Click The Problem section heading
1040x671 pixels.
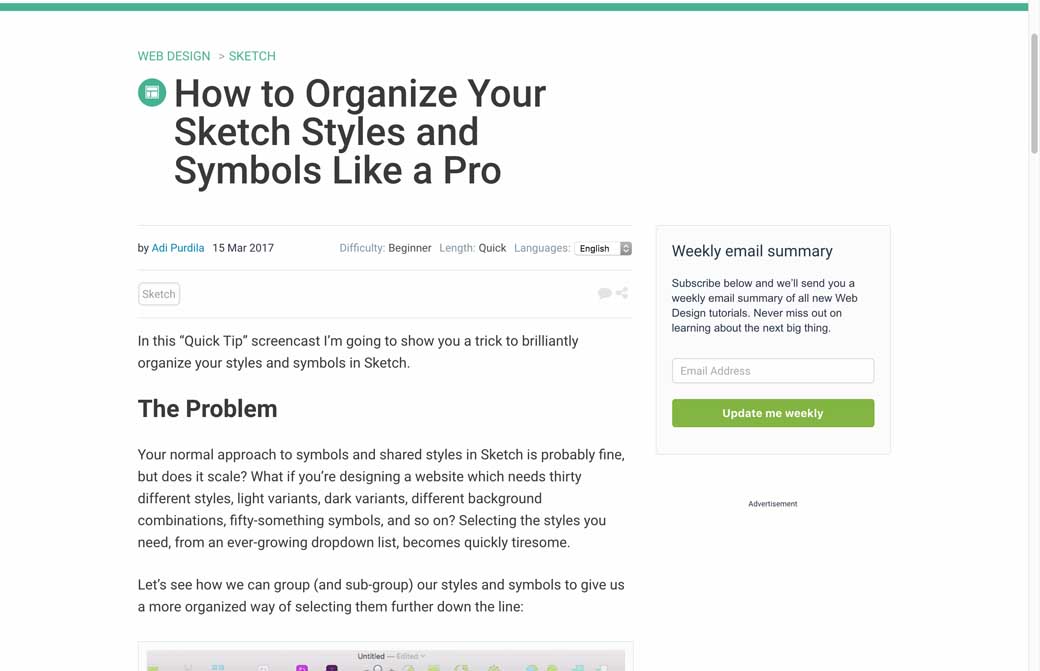pos(207,409)
